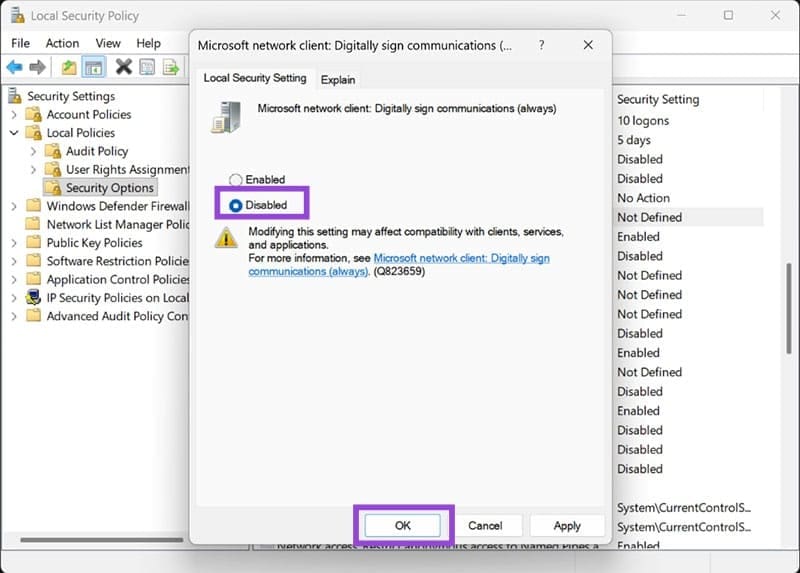This screenshot has height=573, width=800.
Task: Expand the Public Key Policies node
Action: (x=14, y=243)
